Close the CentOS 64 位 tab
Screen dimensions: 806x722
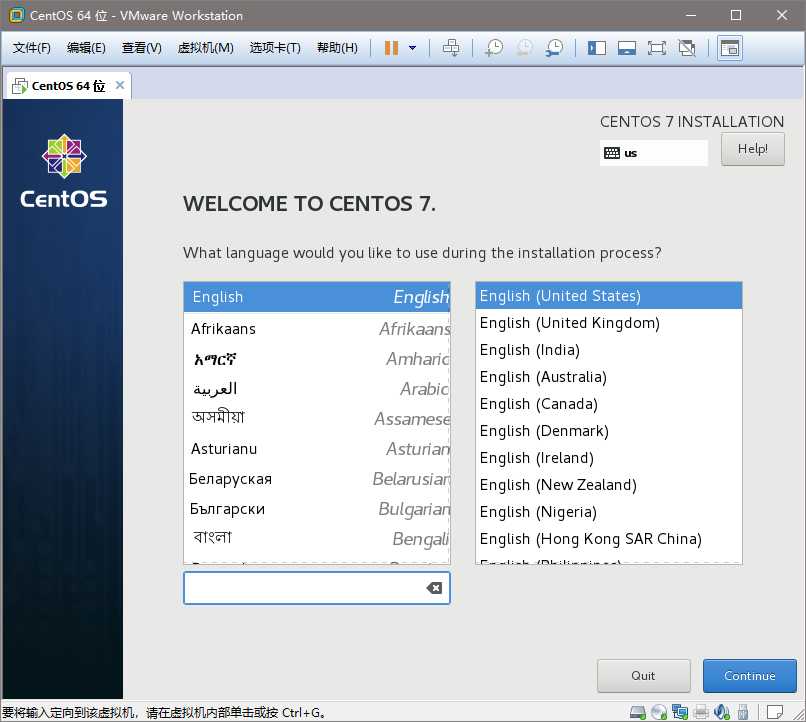tap(120, 85)
